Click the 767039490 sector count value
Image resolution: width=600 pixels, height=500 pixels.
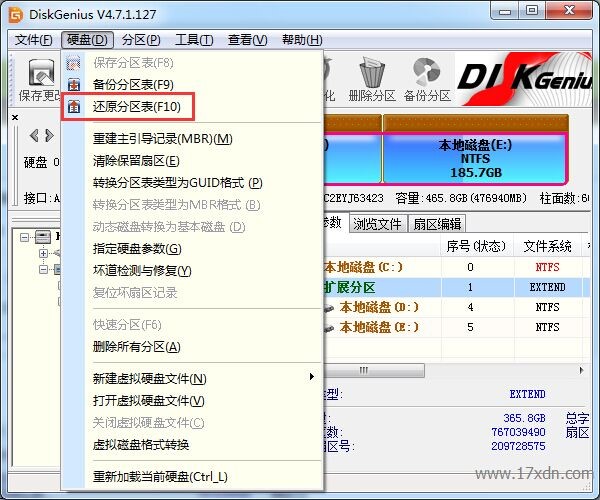[518, 432]
